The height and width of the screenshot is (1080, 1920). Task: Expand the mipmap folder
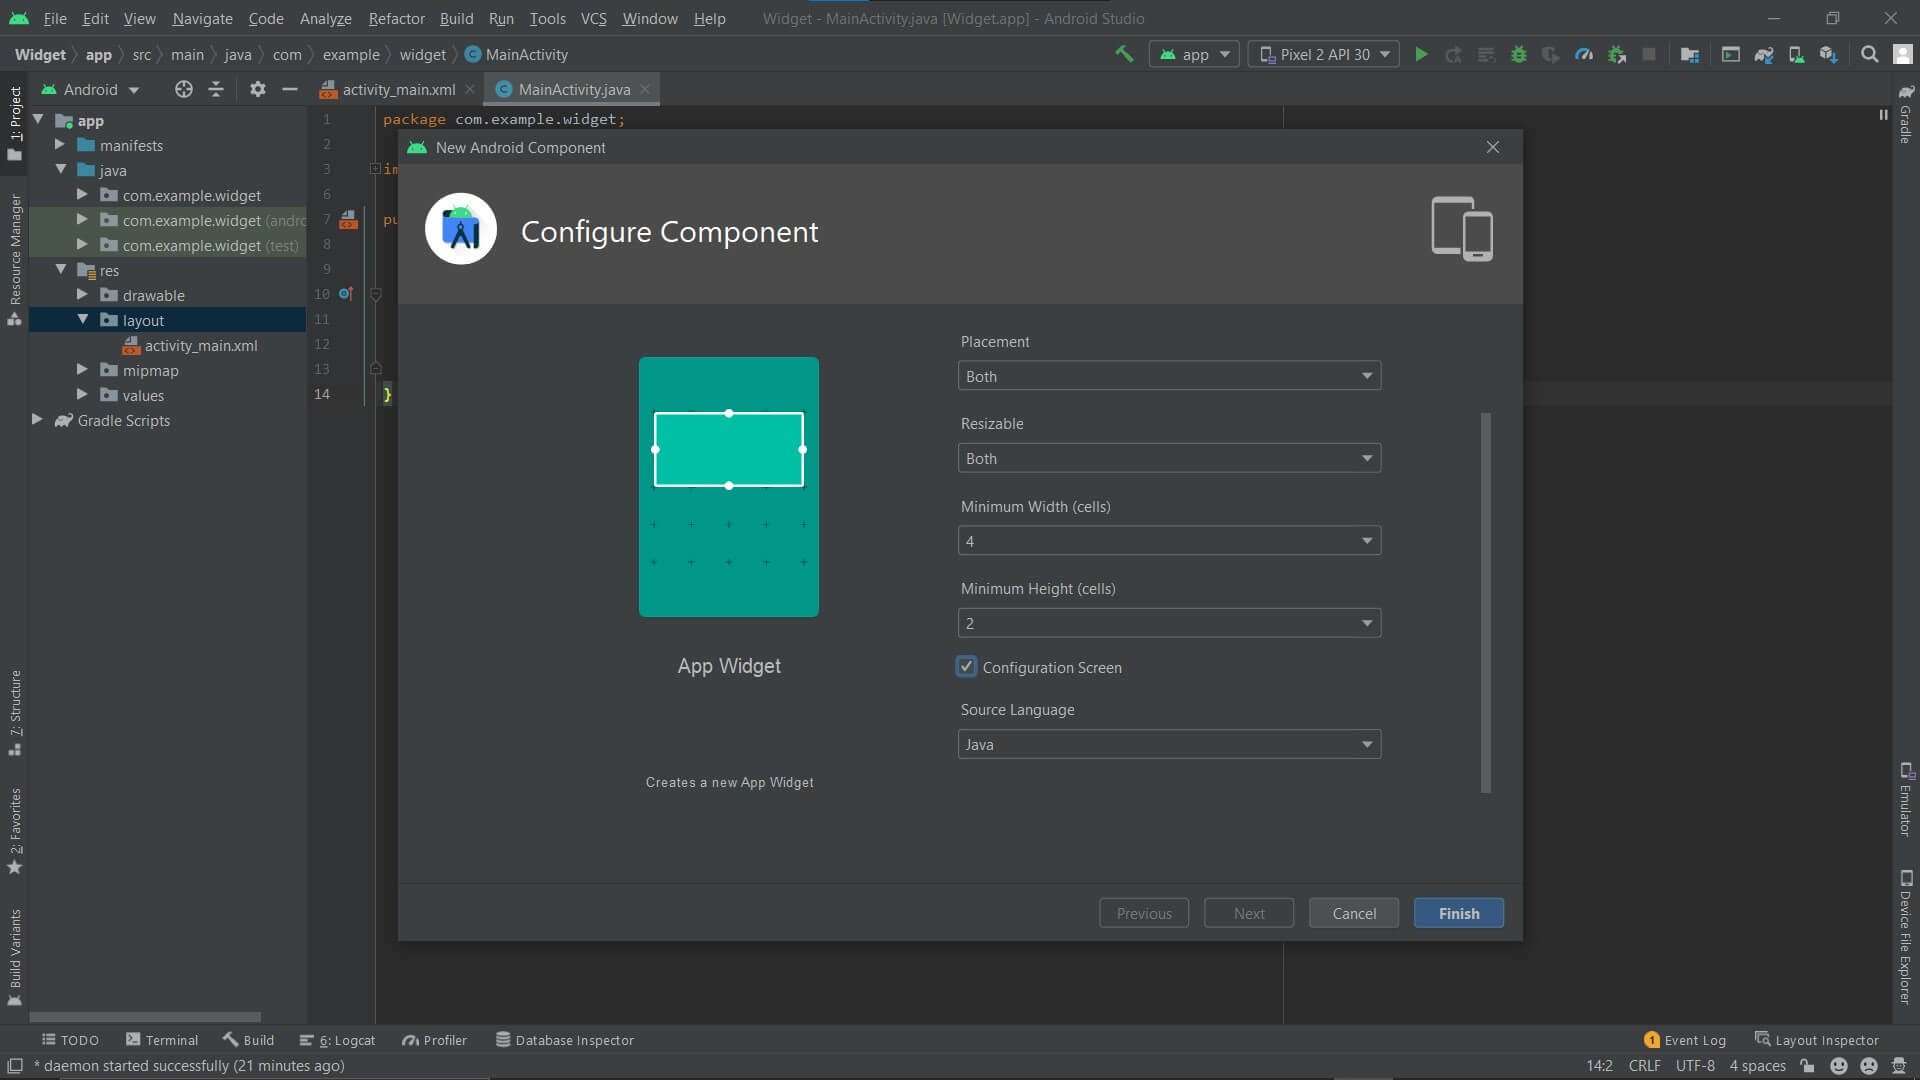point(82,370)
